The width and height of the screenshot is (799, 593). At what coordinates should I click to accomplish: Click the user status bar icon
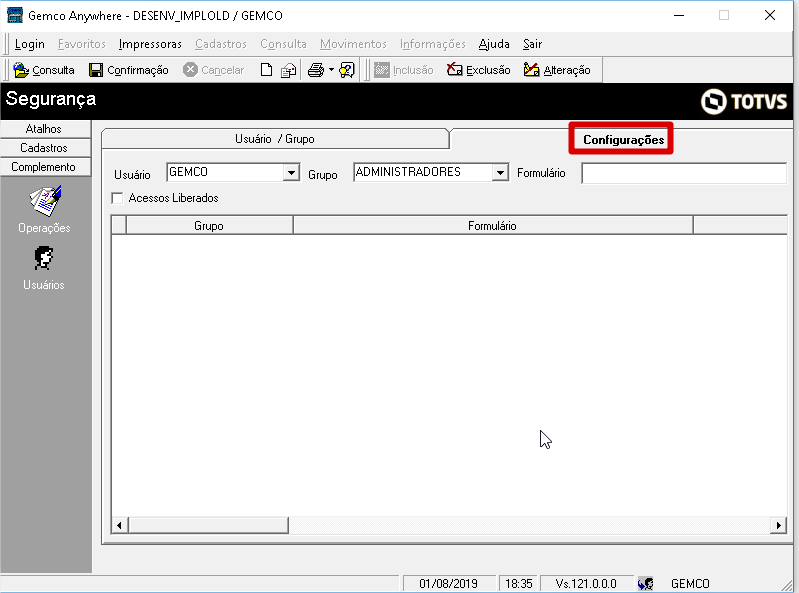[x=645, y=583]
